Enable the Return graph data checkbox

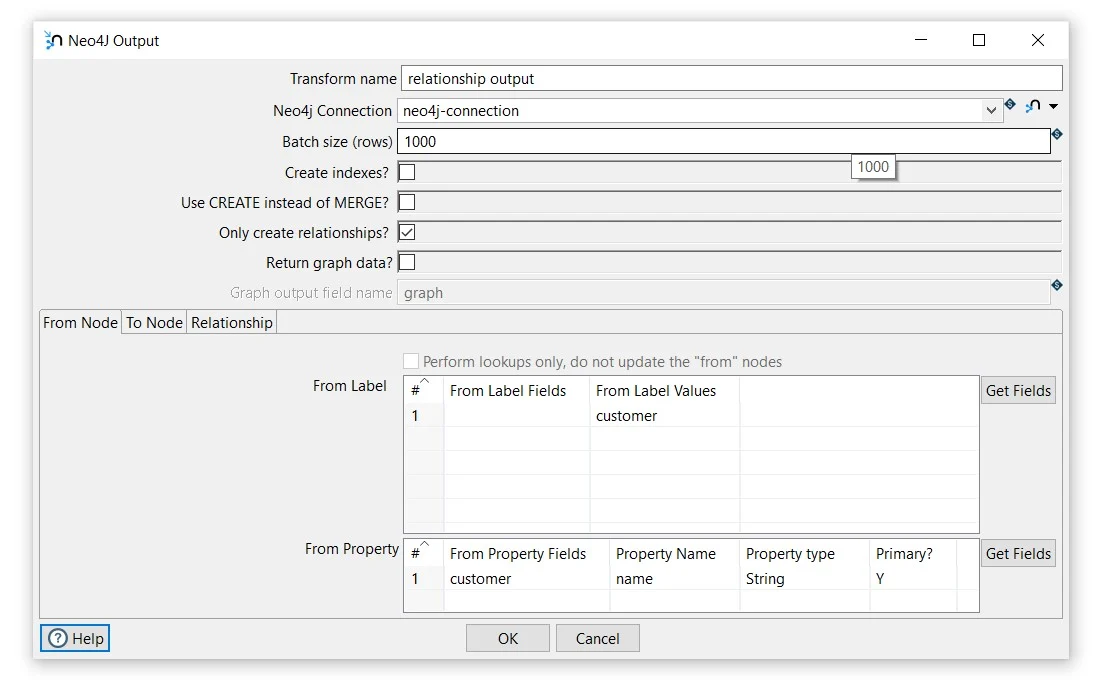407,263
